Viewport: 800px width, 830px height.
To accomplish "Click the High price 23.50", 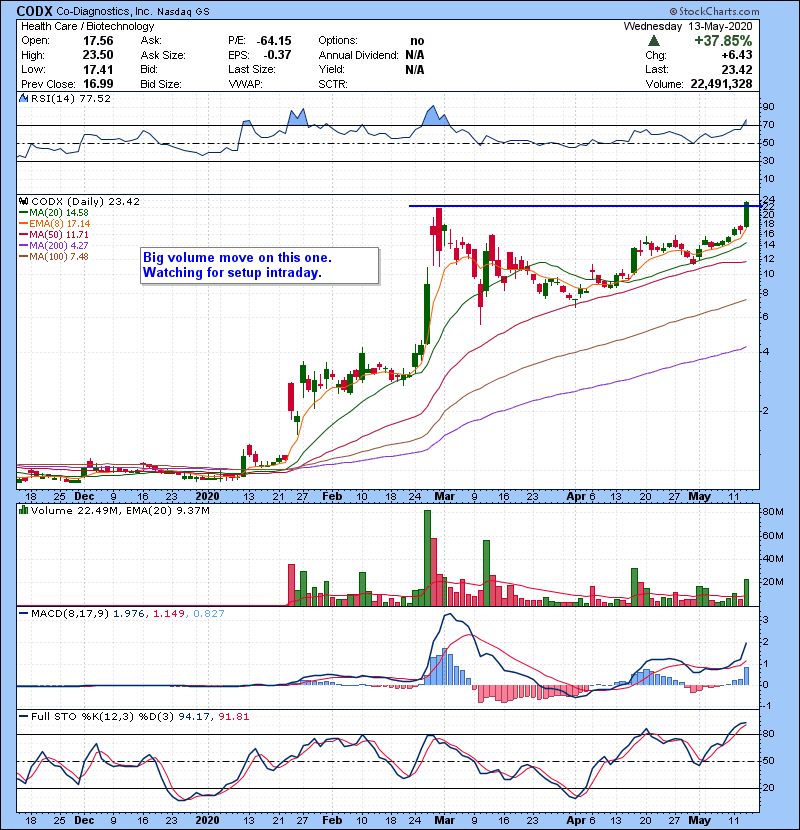I will [x=98, y=55].
